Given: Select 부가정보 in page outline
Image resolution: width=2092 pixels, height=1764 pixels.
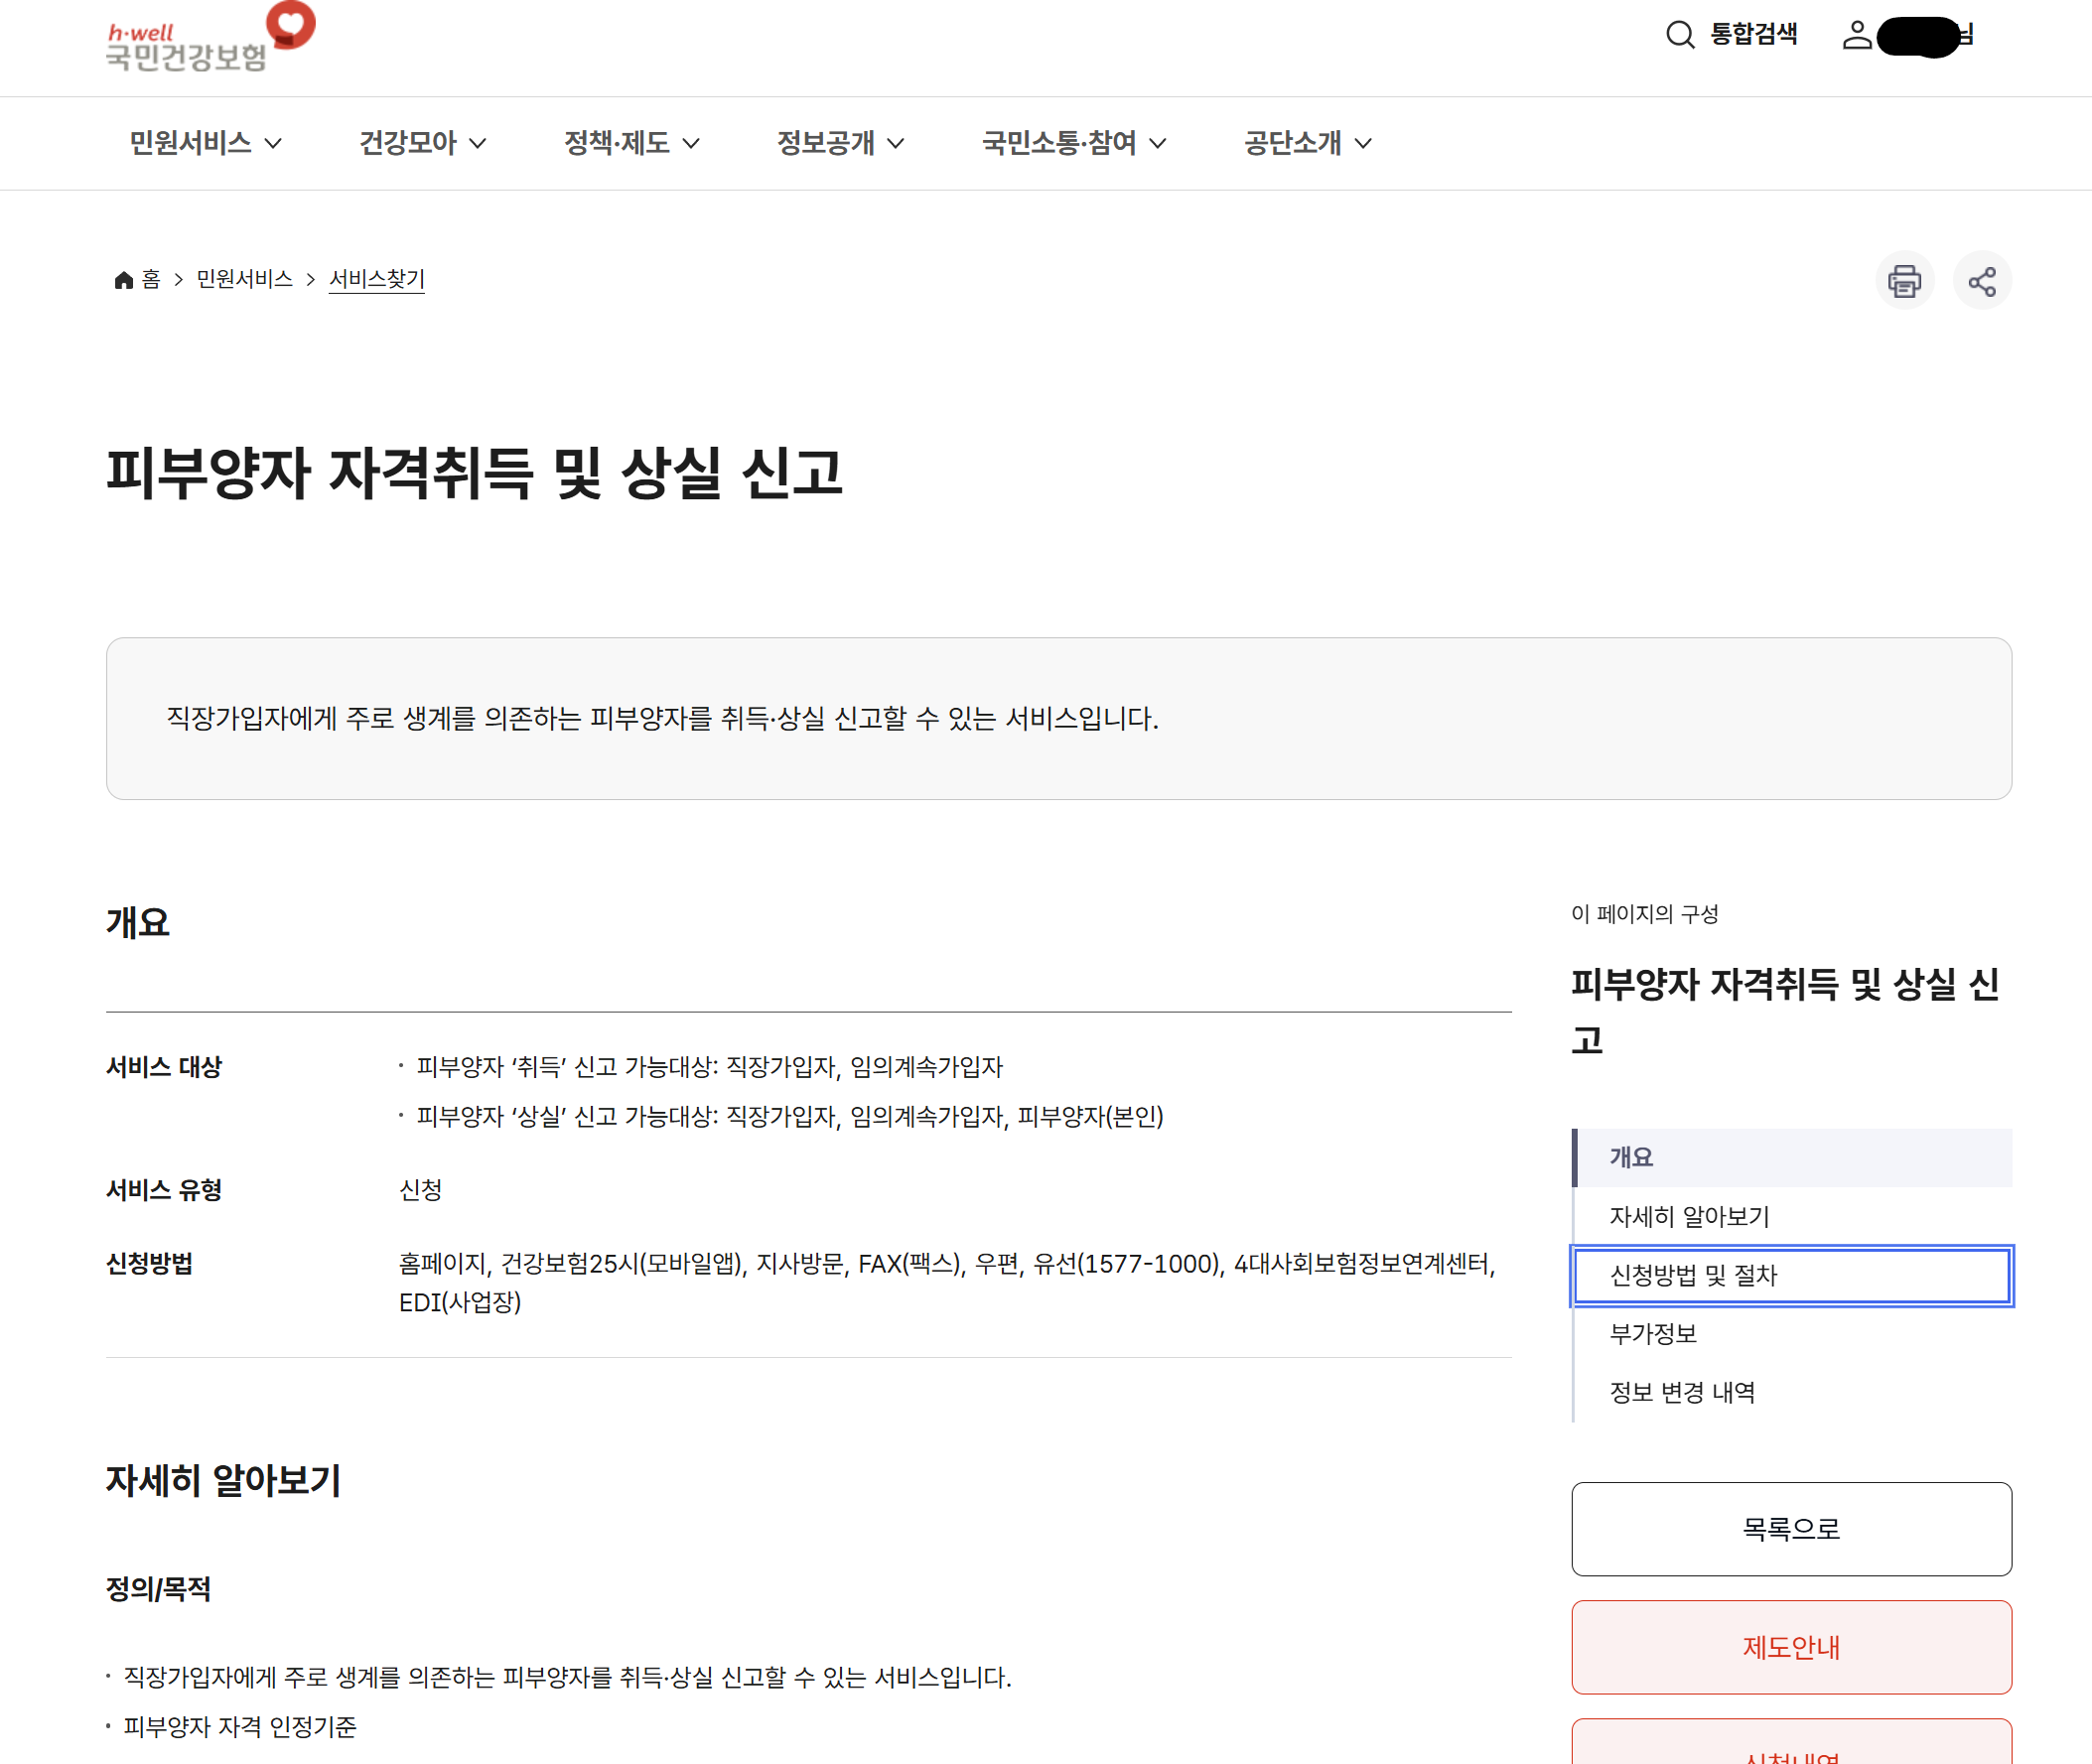Looking at the screenshot, I should 1653,1333.
